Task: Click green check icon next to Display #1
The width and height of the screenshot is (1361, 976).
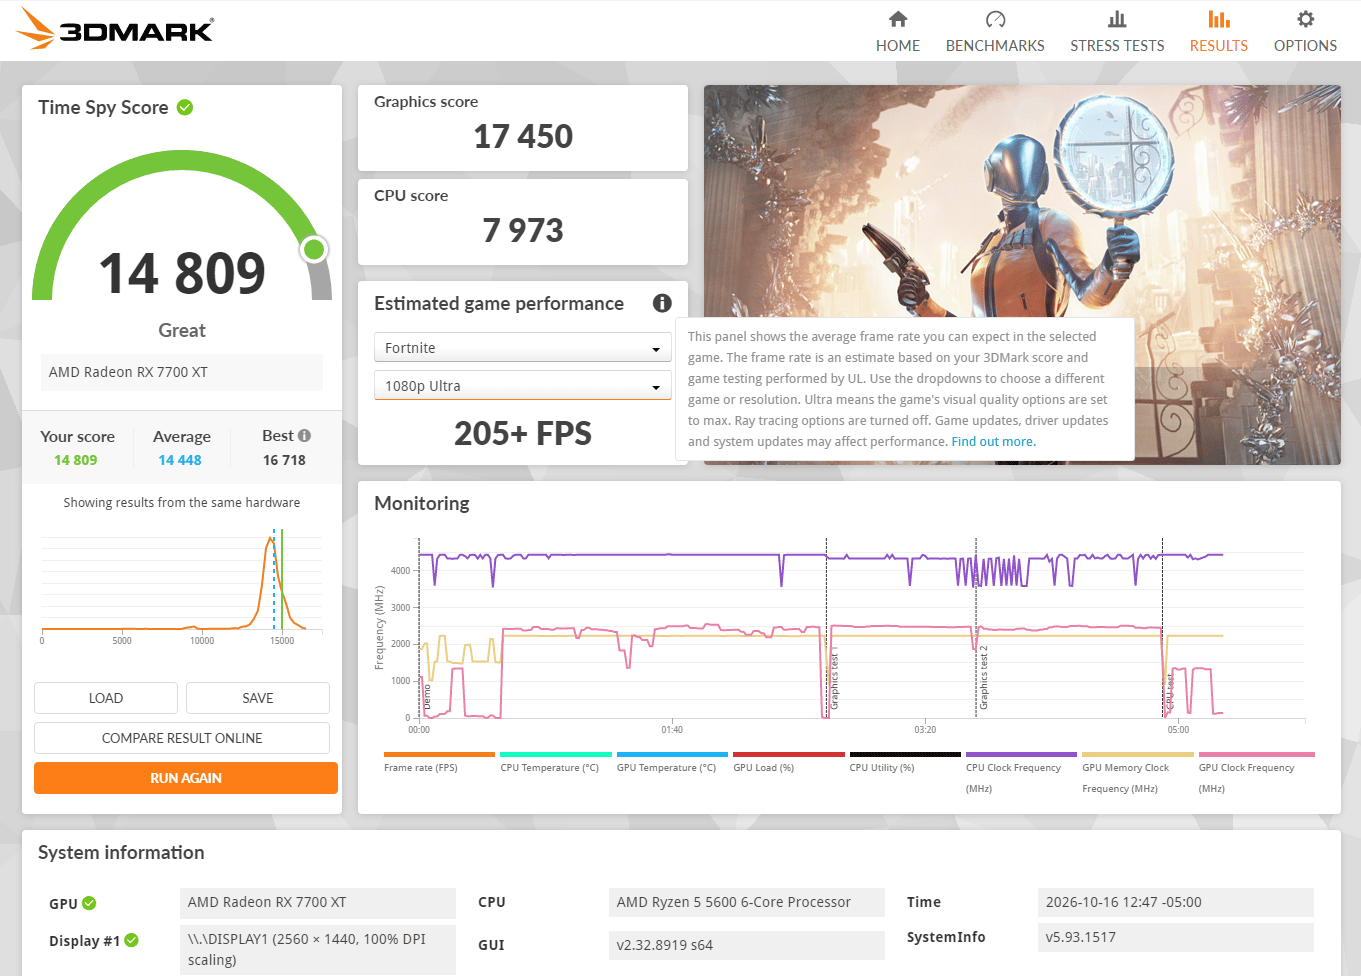Action: click(x=132, y=940)
